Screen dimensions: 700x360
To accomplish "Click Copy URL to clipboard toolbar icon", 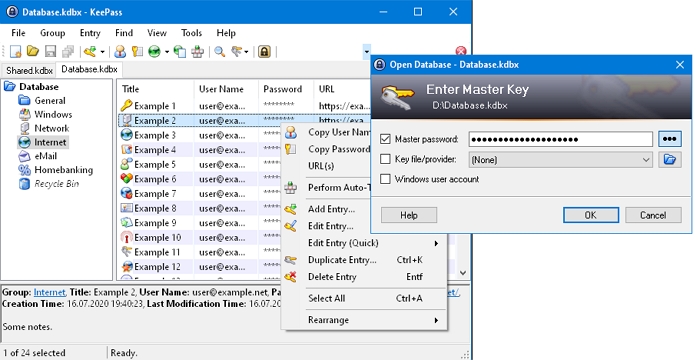I will 179,51.
